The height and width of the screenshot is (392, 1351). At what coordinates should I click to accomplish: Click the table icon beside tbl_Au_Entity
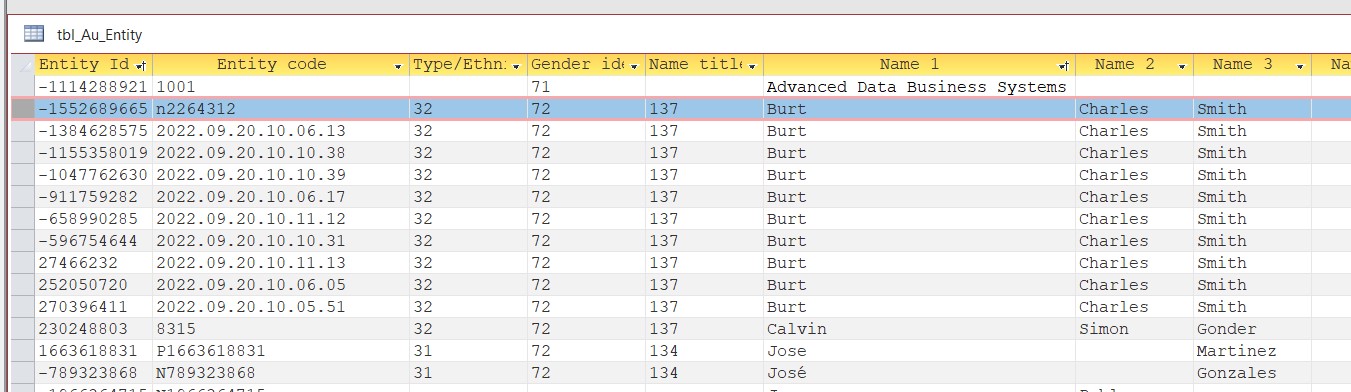pyautogui.click(x=34, y=34)
